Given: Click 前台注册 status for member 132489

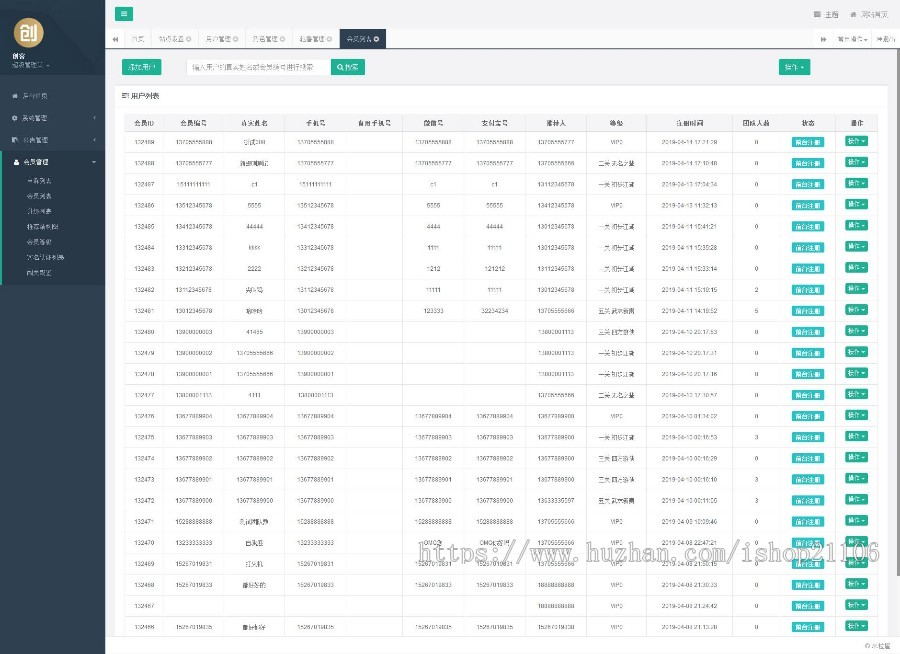Looking at the screenshot, I should click(808, 142).
